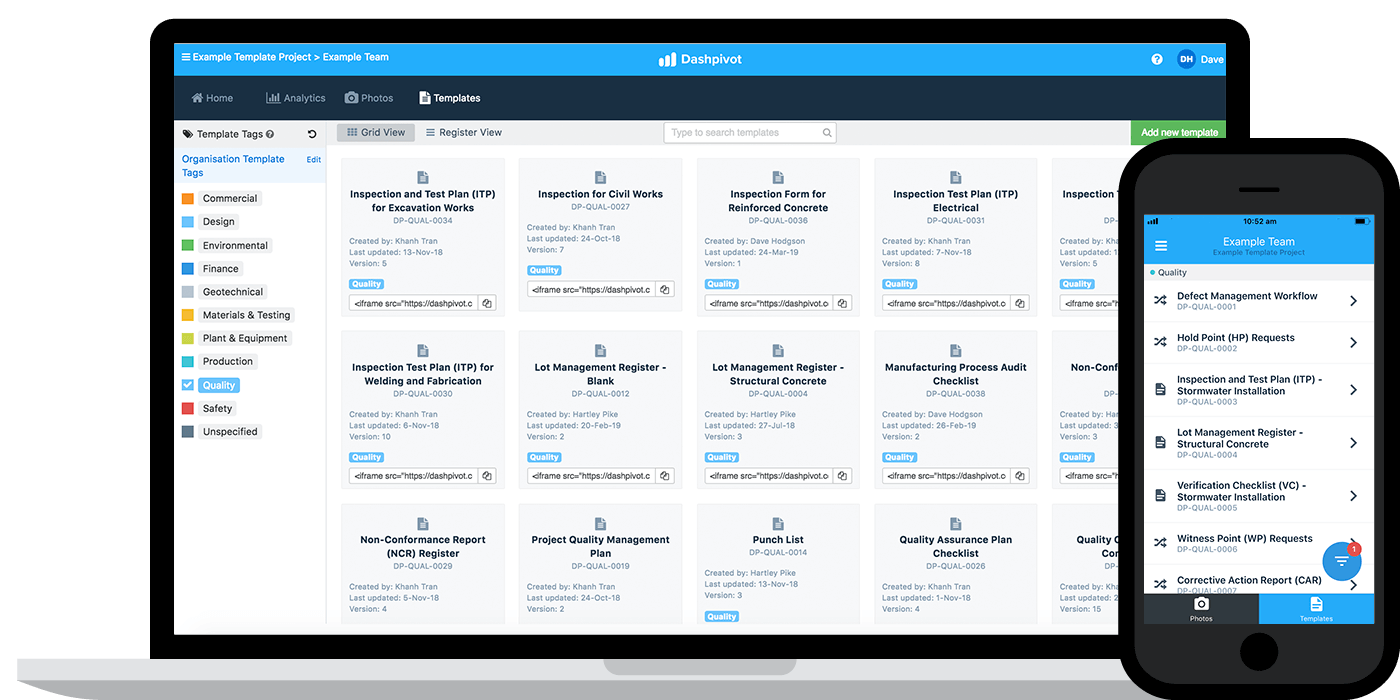Screen dimensions: 1400x700
Task: Uncheck the Quality tag filter
Action: [x=188, y=385]
